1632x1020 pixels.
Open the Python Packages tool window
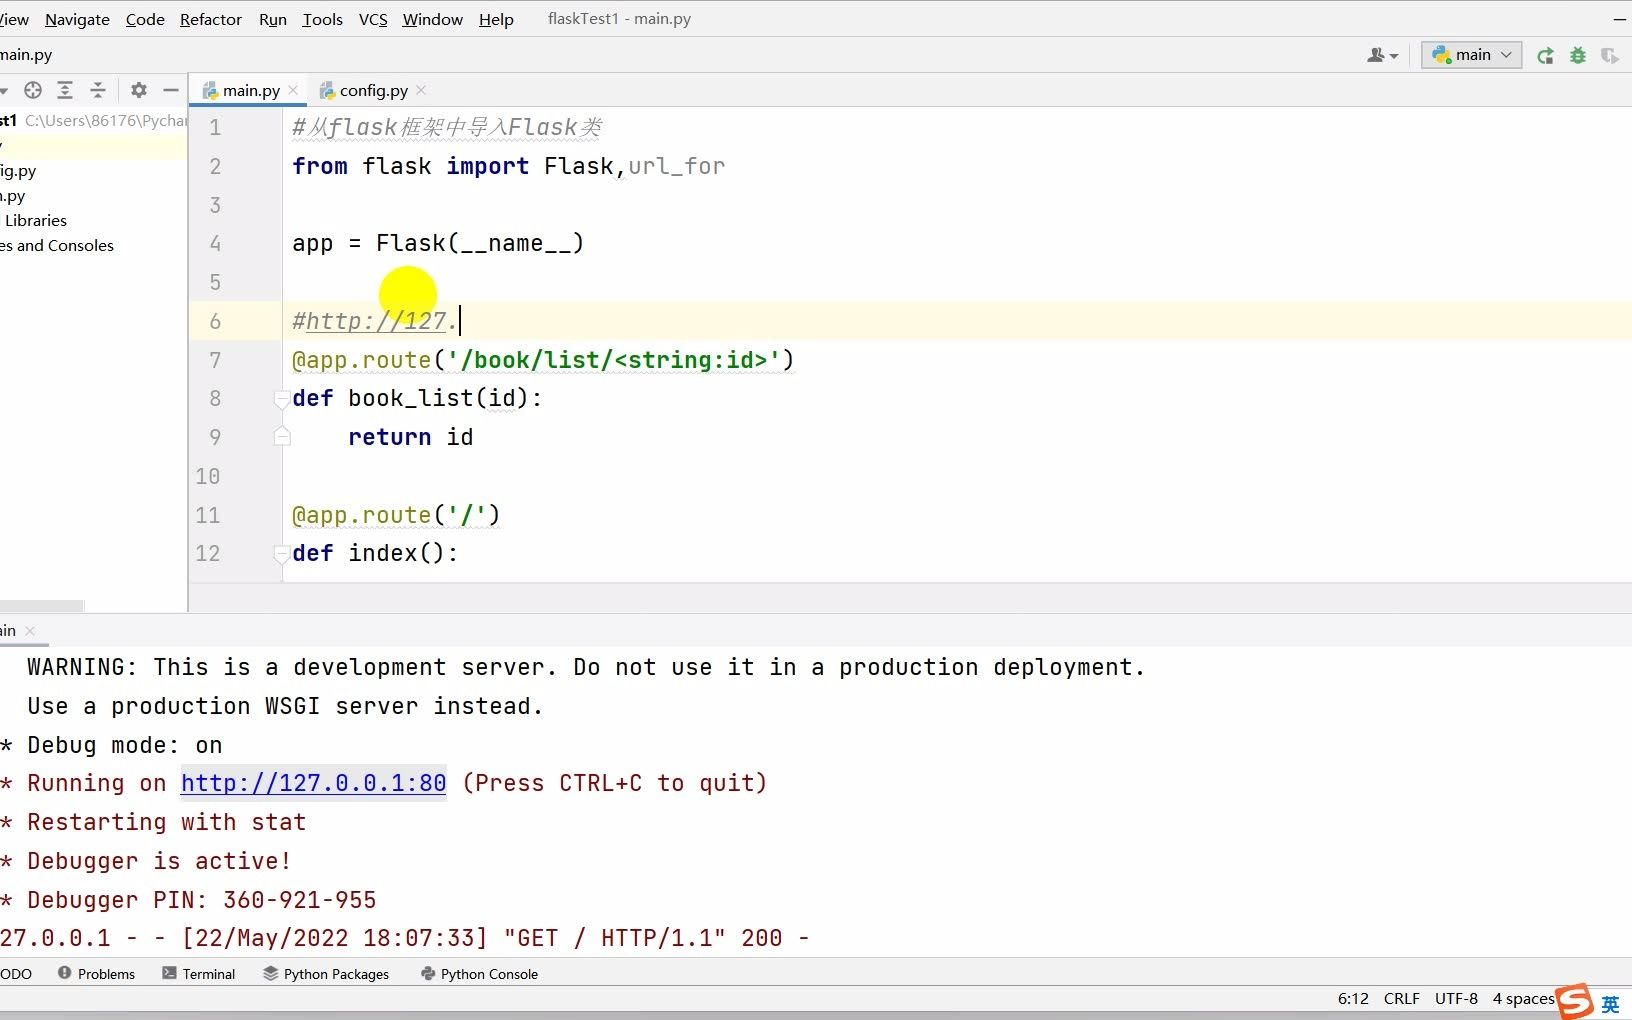tap(326, 973)
